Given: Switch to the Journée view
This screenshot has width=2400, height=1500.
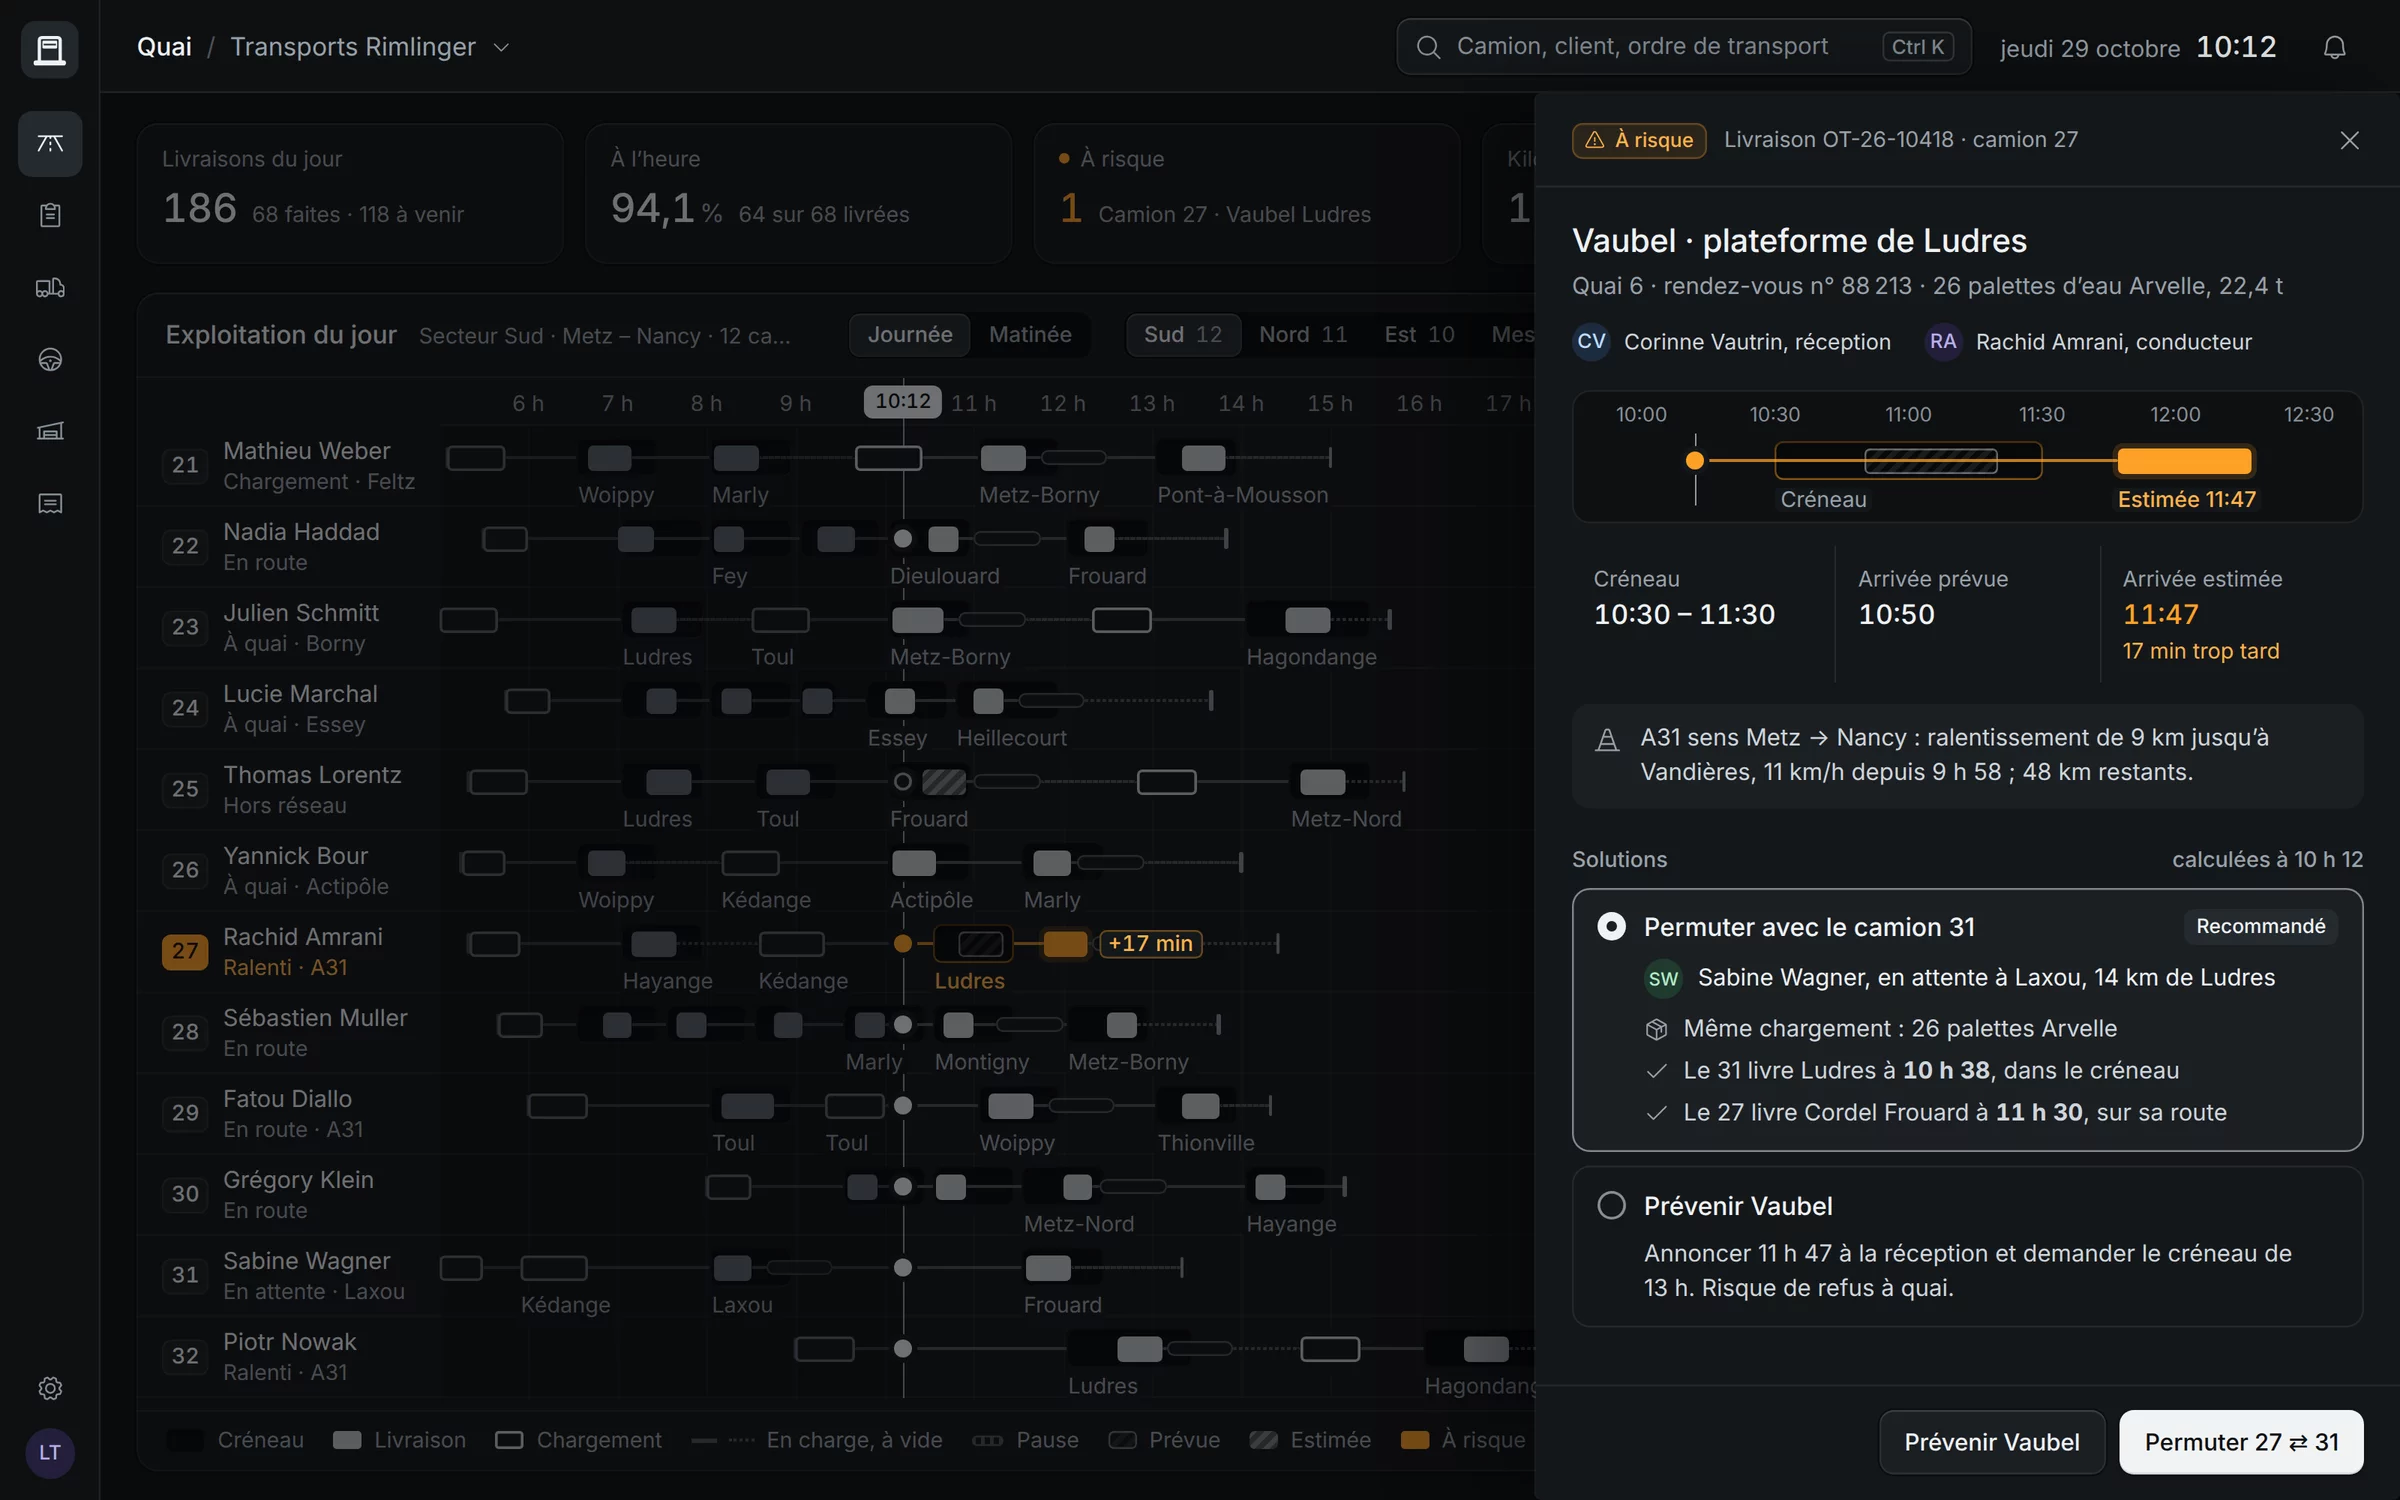Looking at the screenshot, I should [x=909, y=335].
